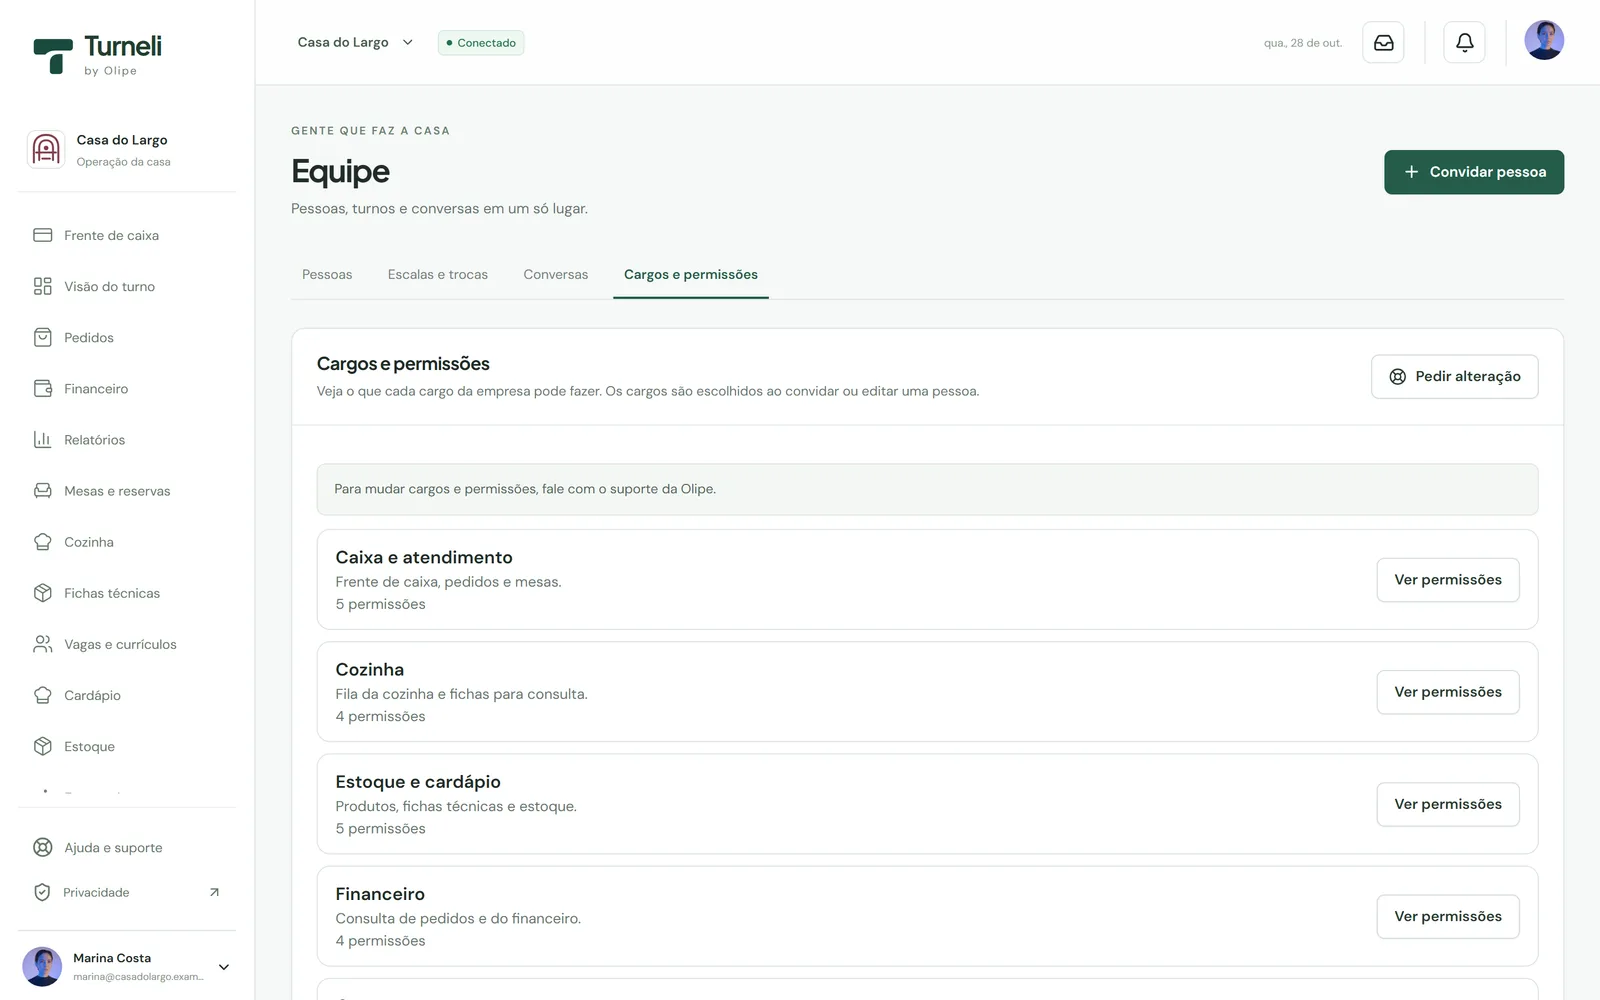Click the Cardápio icon in sidebar
The width and height of the screenshot is (1600, 1000).
pos(43,695)
